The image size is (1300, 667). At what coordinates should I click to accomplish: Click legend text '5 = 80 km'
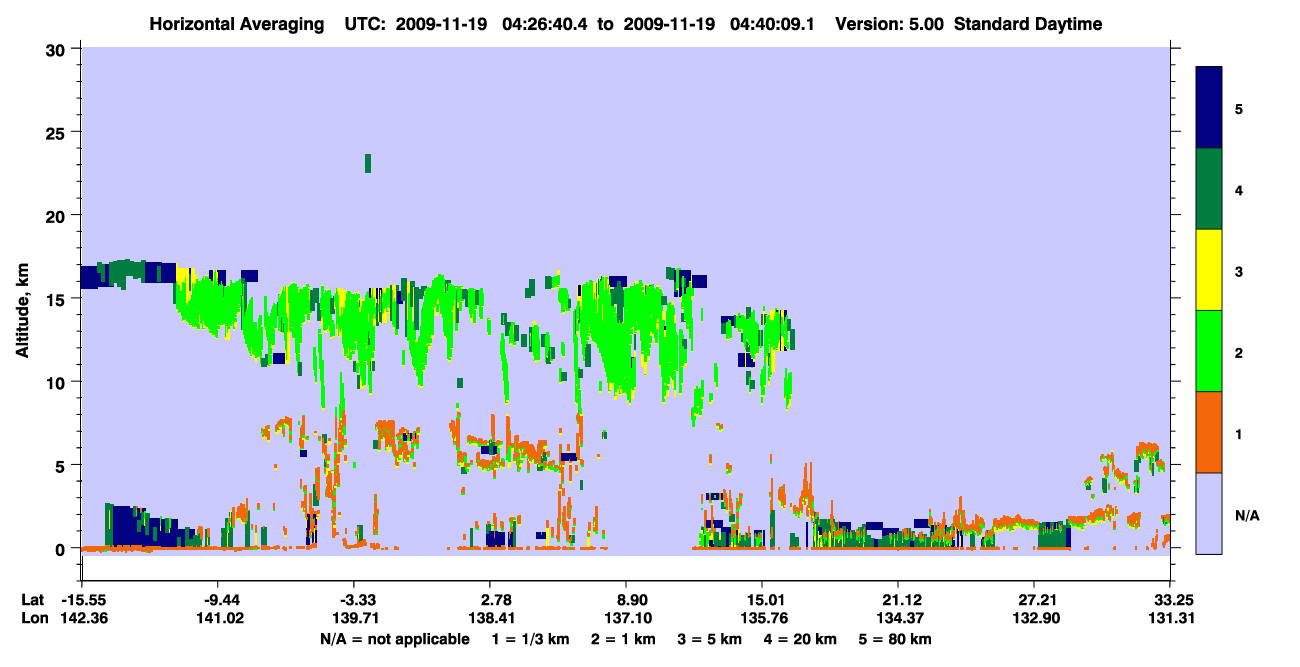pyautogui.click(x=896, y=639)
